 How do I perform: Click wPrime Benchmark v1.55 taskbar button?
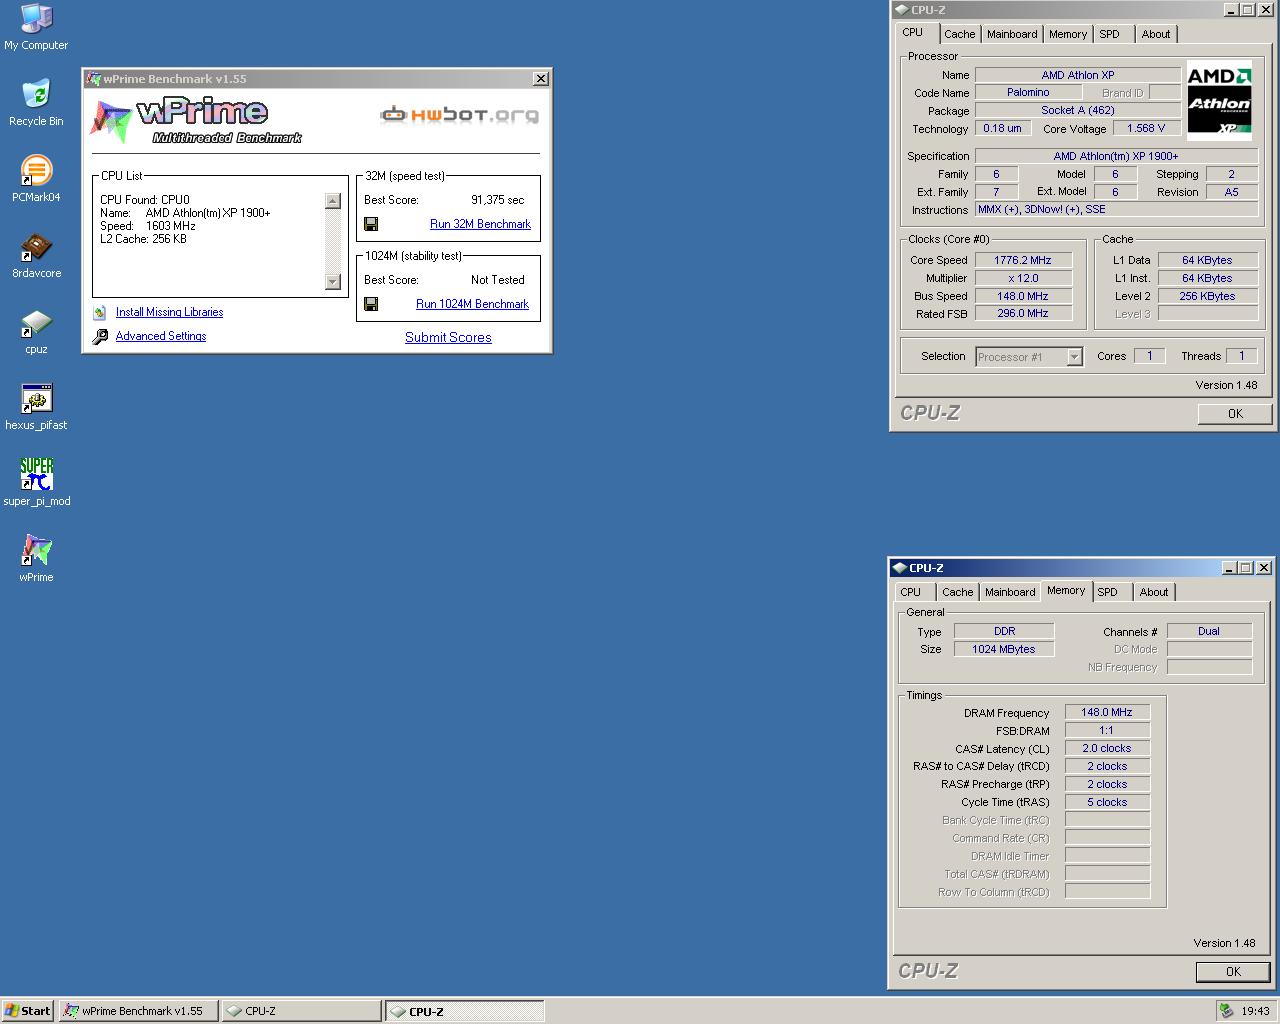[x=139, y=1011]
